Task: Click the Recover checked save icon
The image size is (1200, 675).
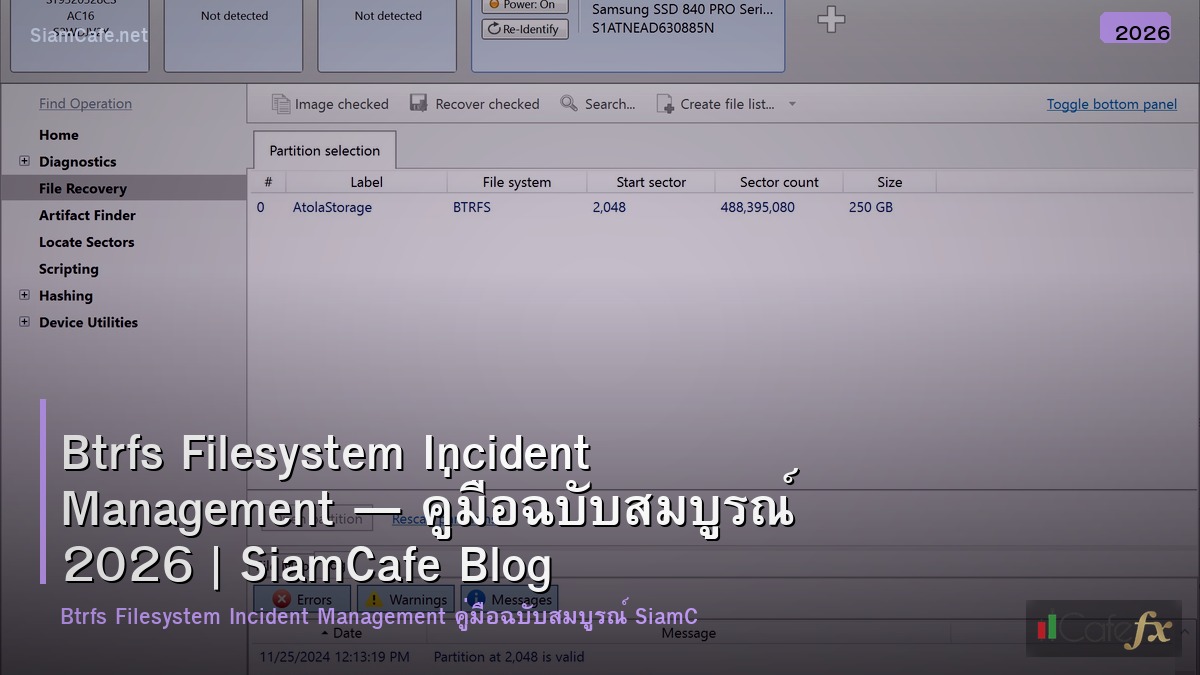Action: [x=419, y=103]
